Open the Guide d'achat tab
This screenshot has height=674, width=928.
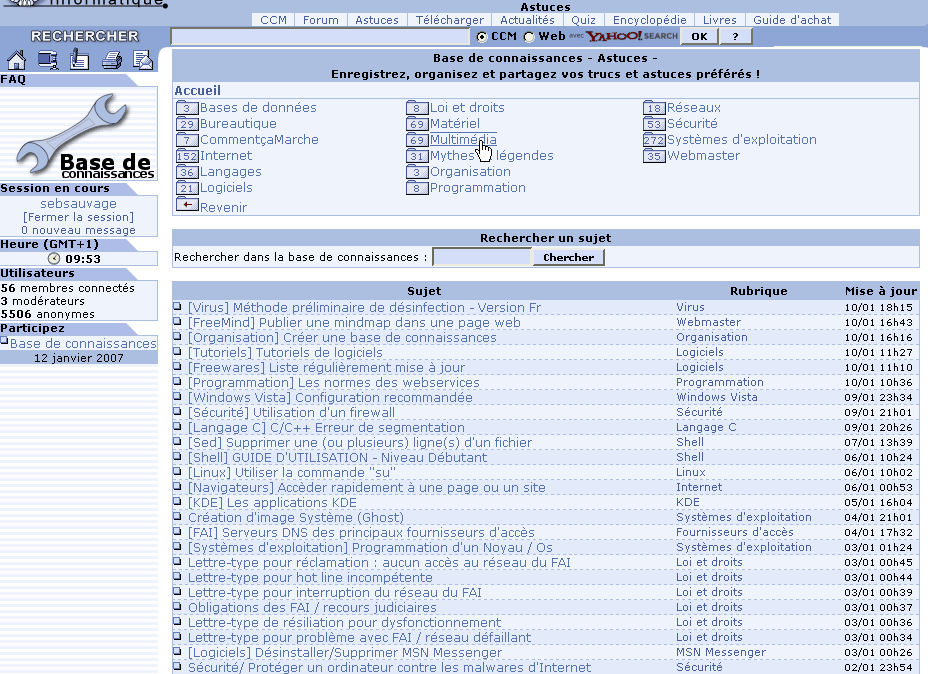(x=792, y=20)
